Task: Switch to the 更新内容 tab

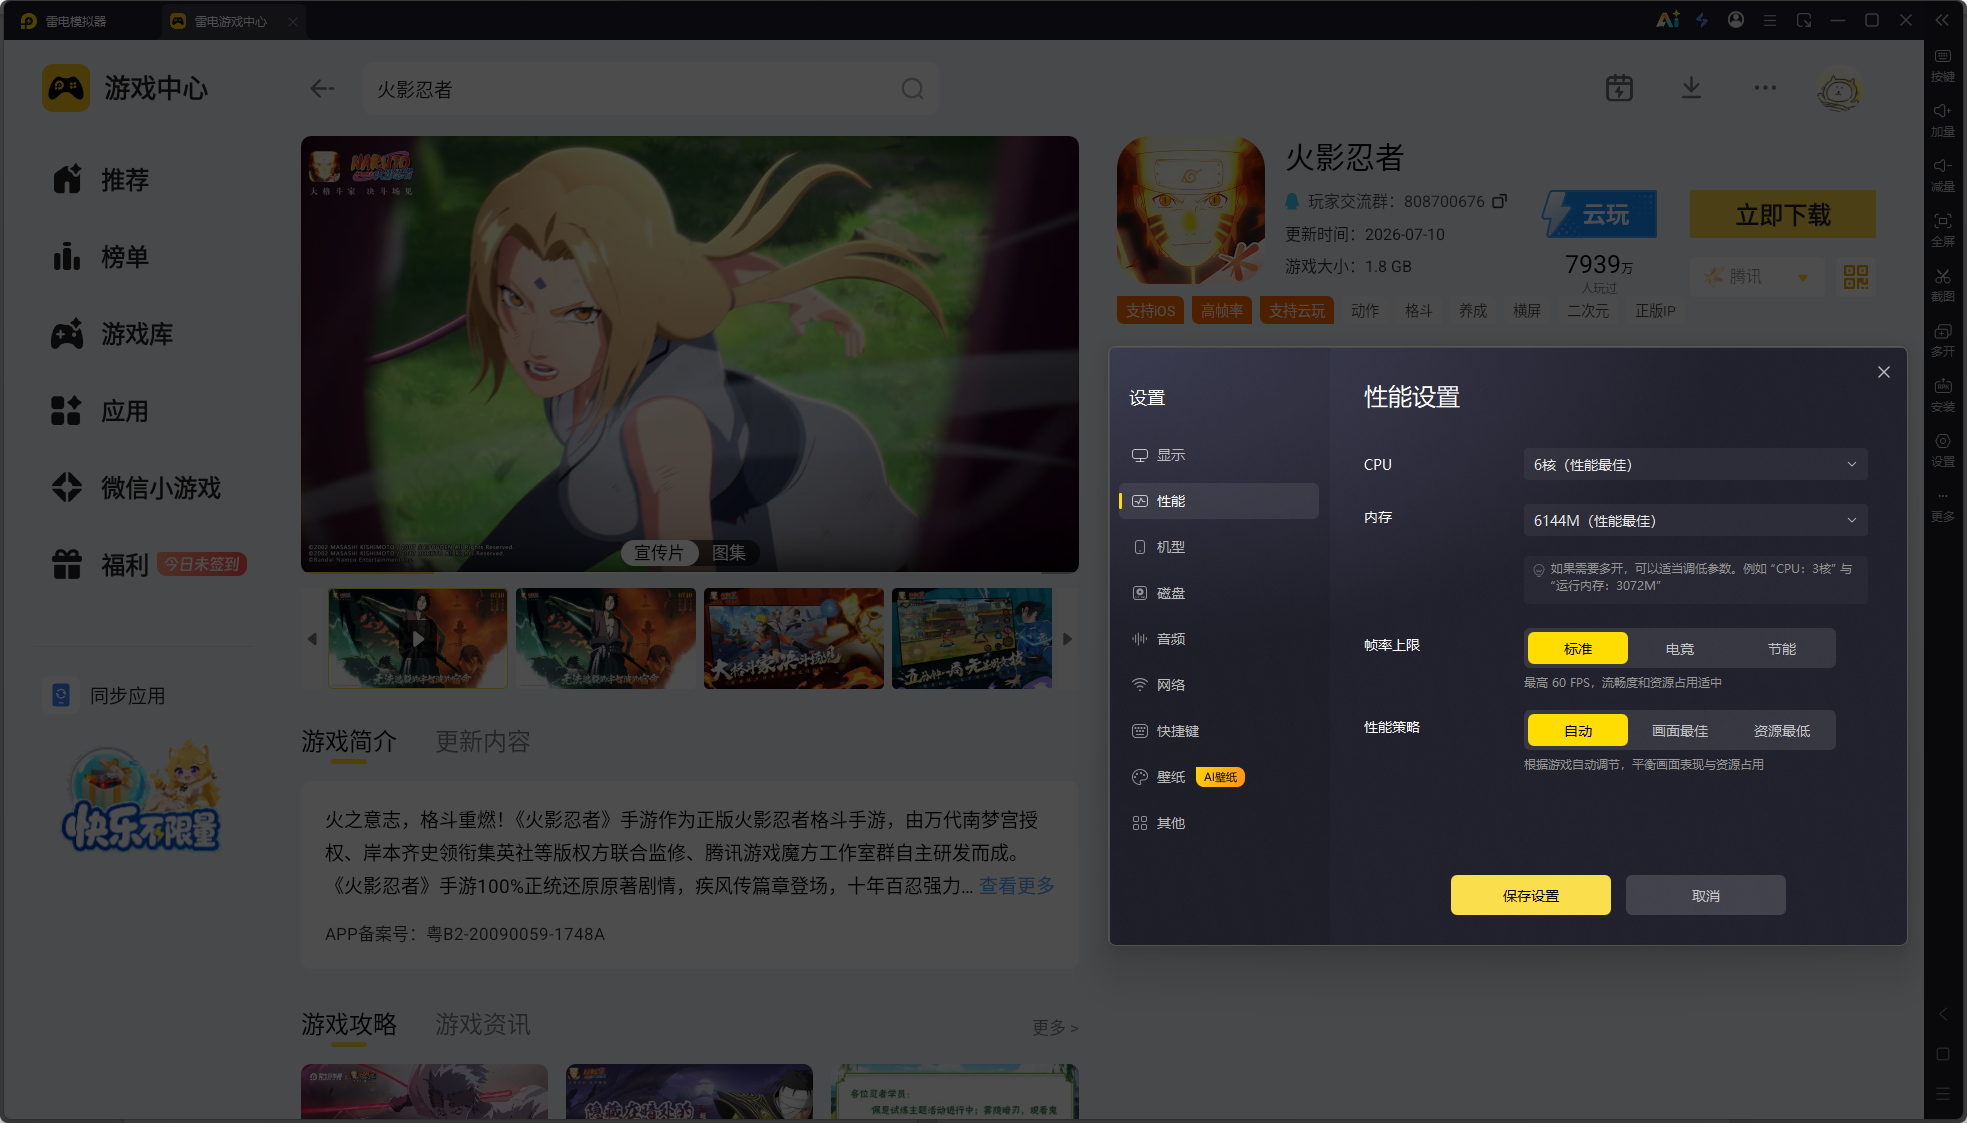Action: (483, 742)
